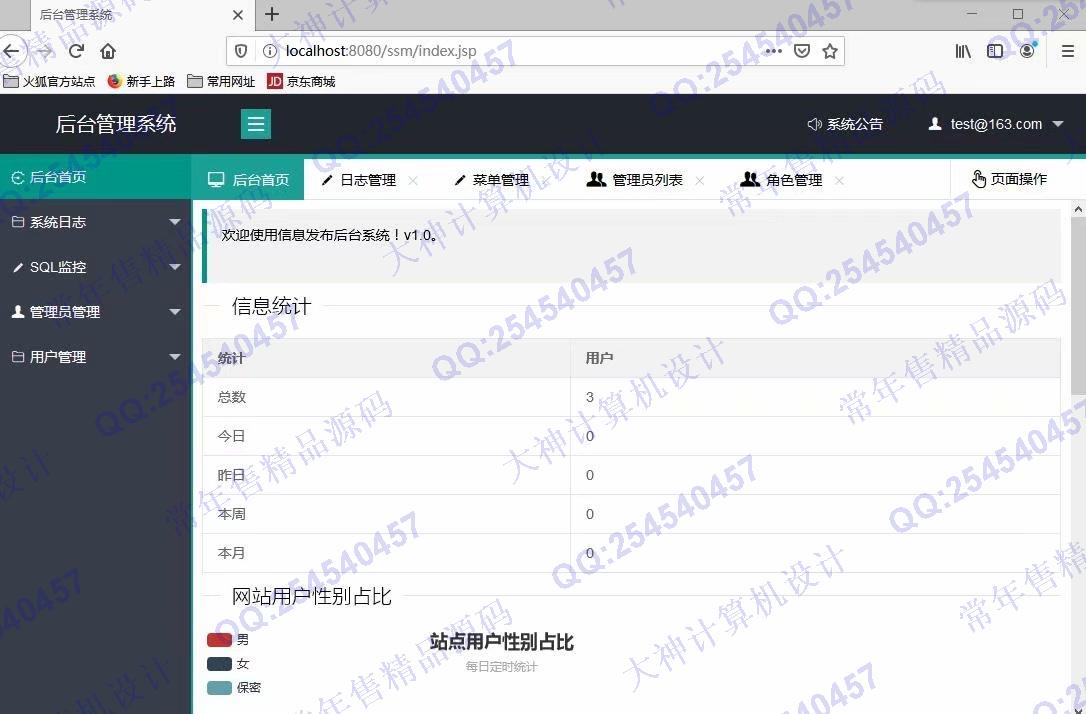Toggle the sidebar with the hamburger button
The height and width of the screenshot is (714, 1086).
tap(256, 124)
